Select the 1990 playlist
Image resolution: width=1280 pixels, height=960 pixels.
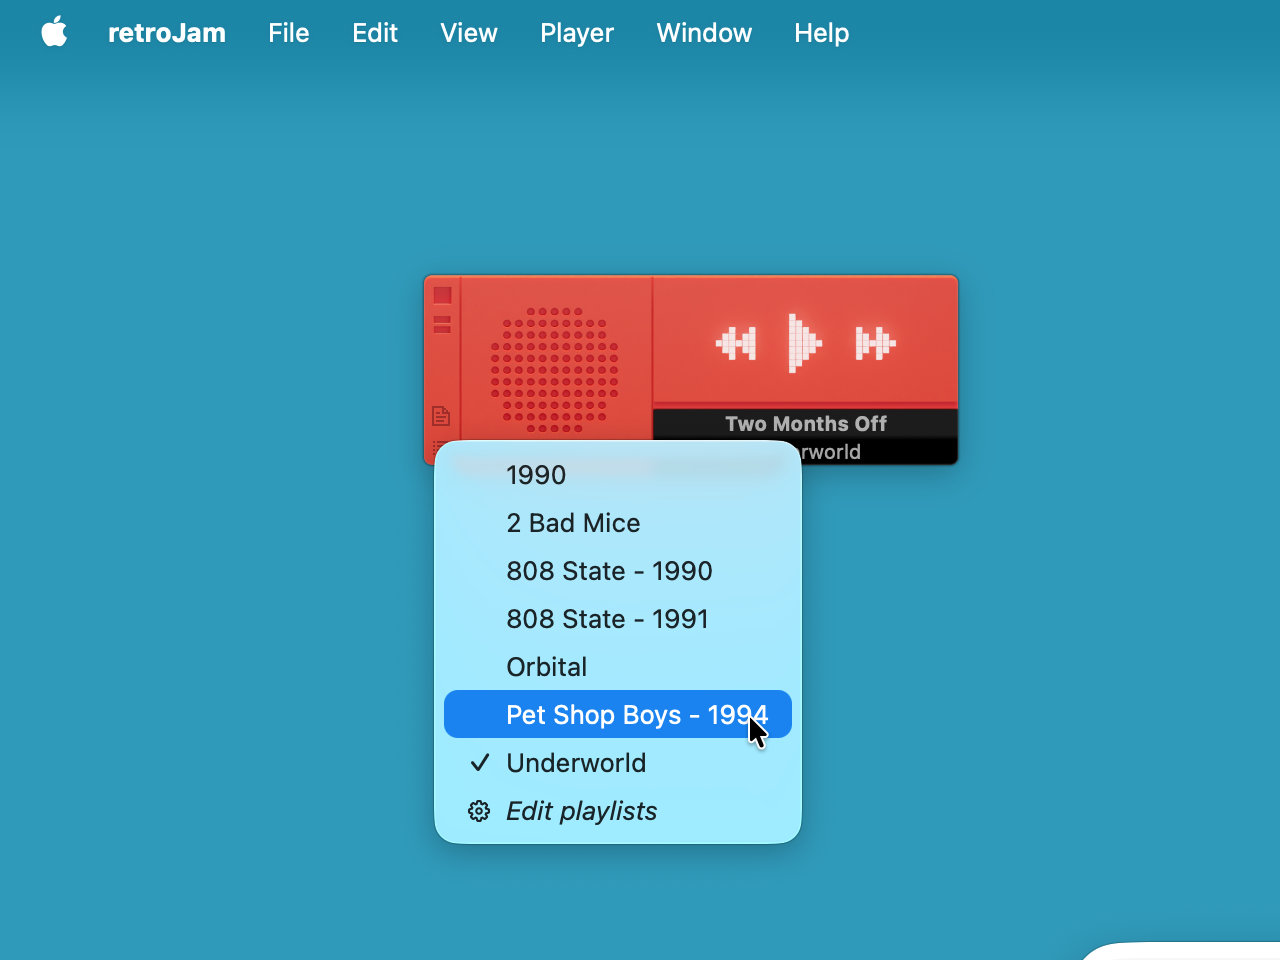pyautogui.click(x=536, y=475)
